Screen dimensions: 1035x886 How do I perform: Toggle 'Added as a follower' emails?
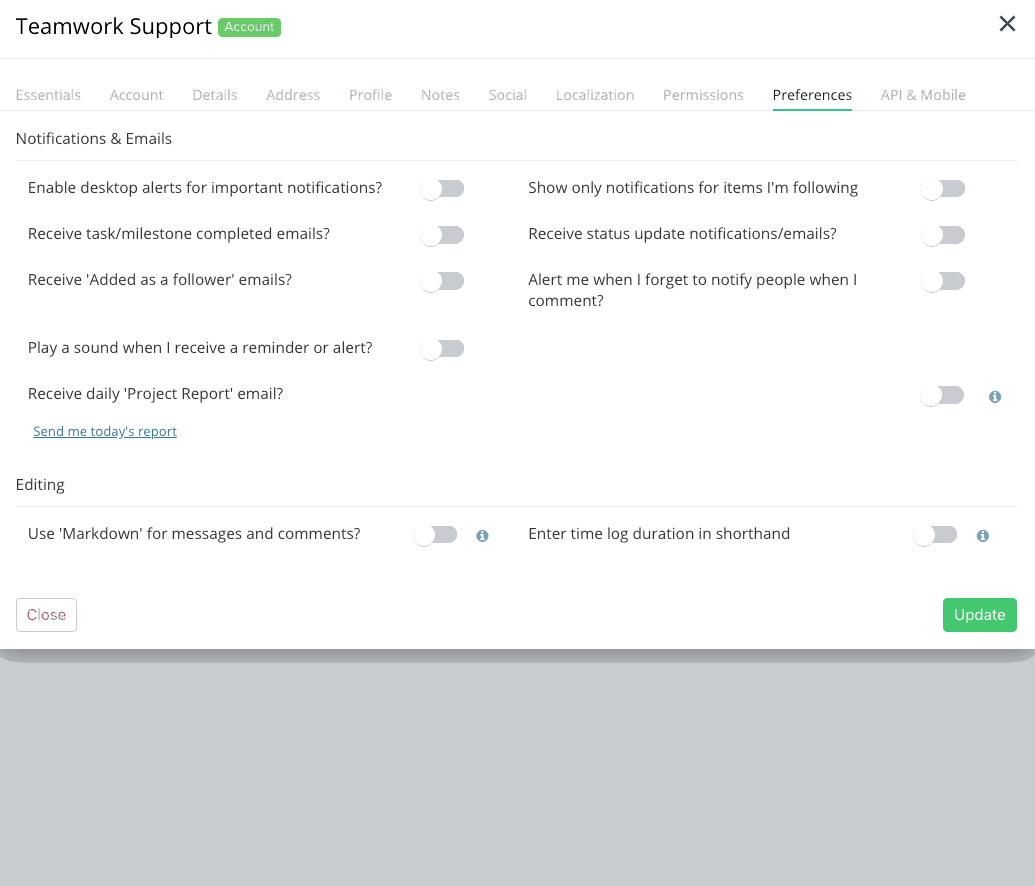[442, 281]
